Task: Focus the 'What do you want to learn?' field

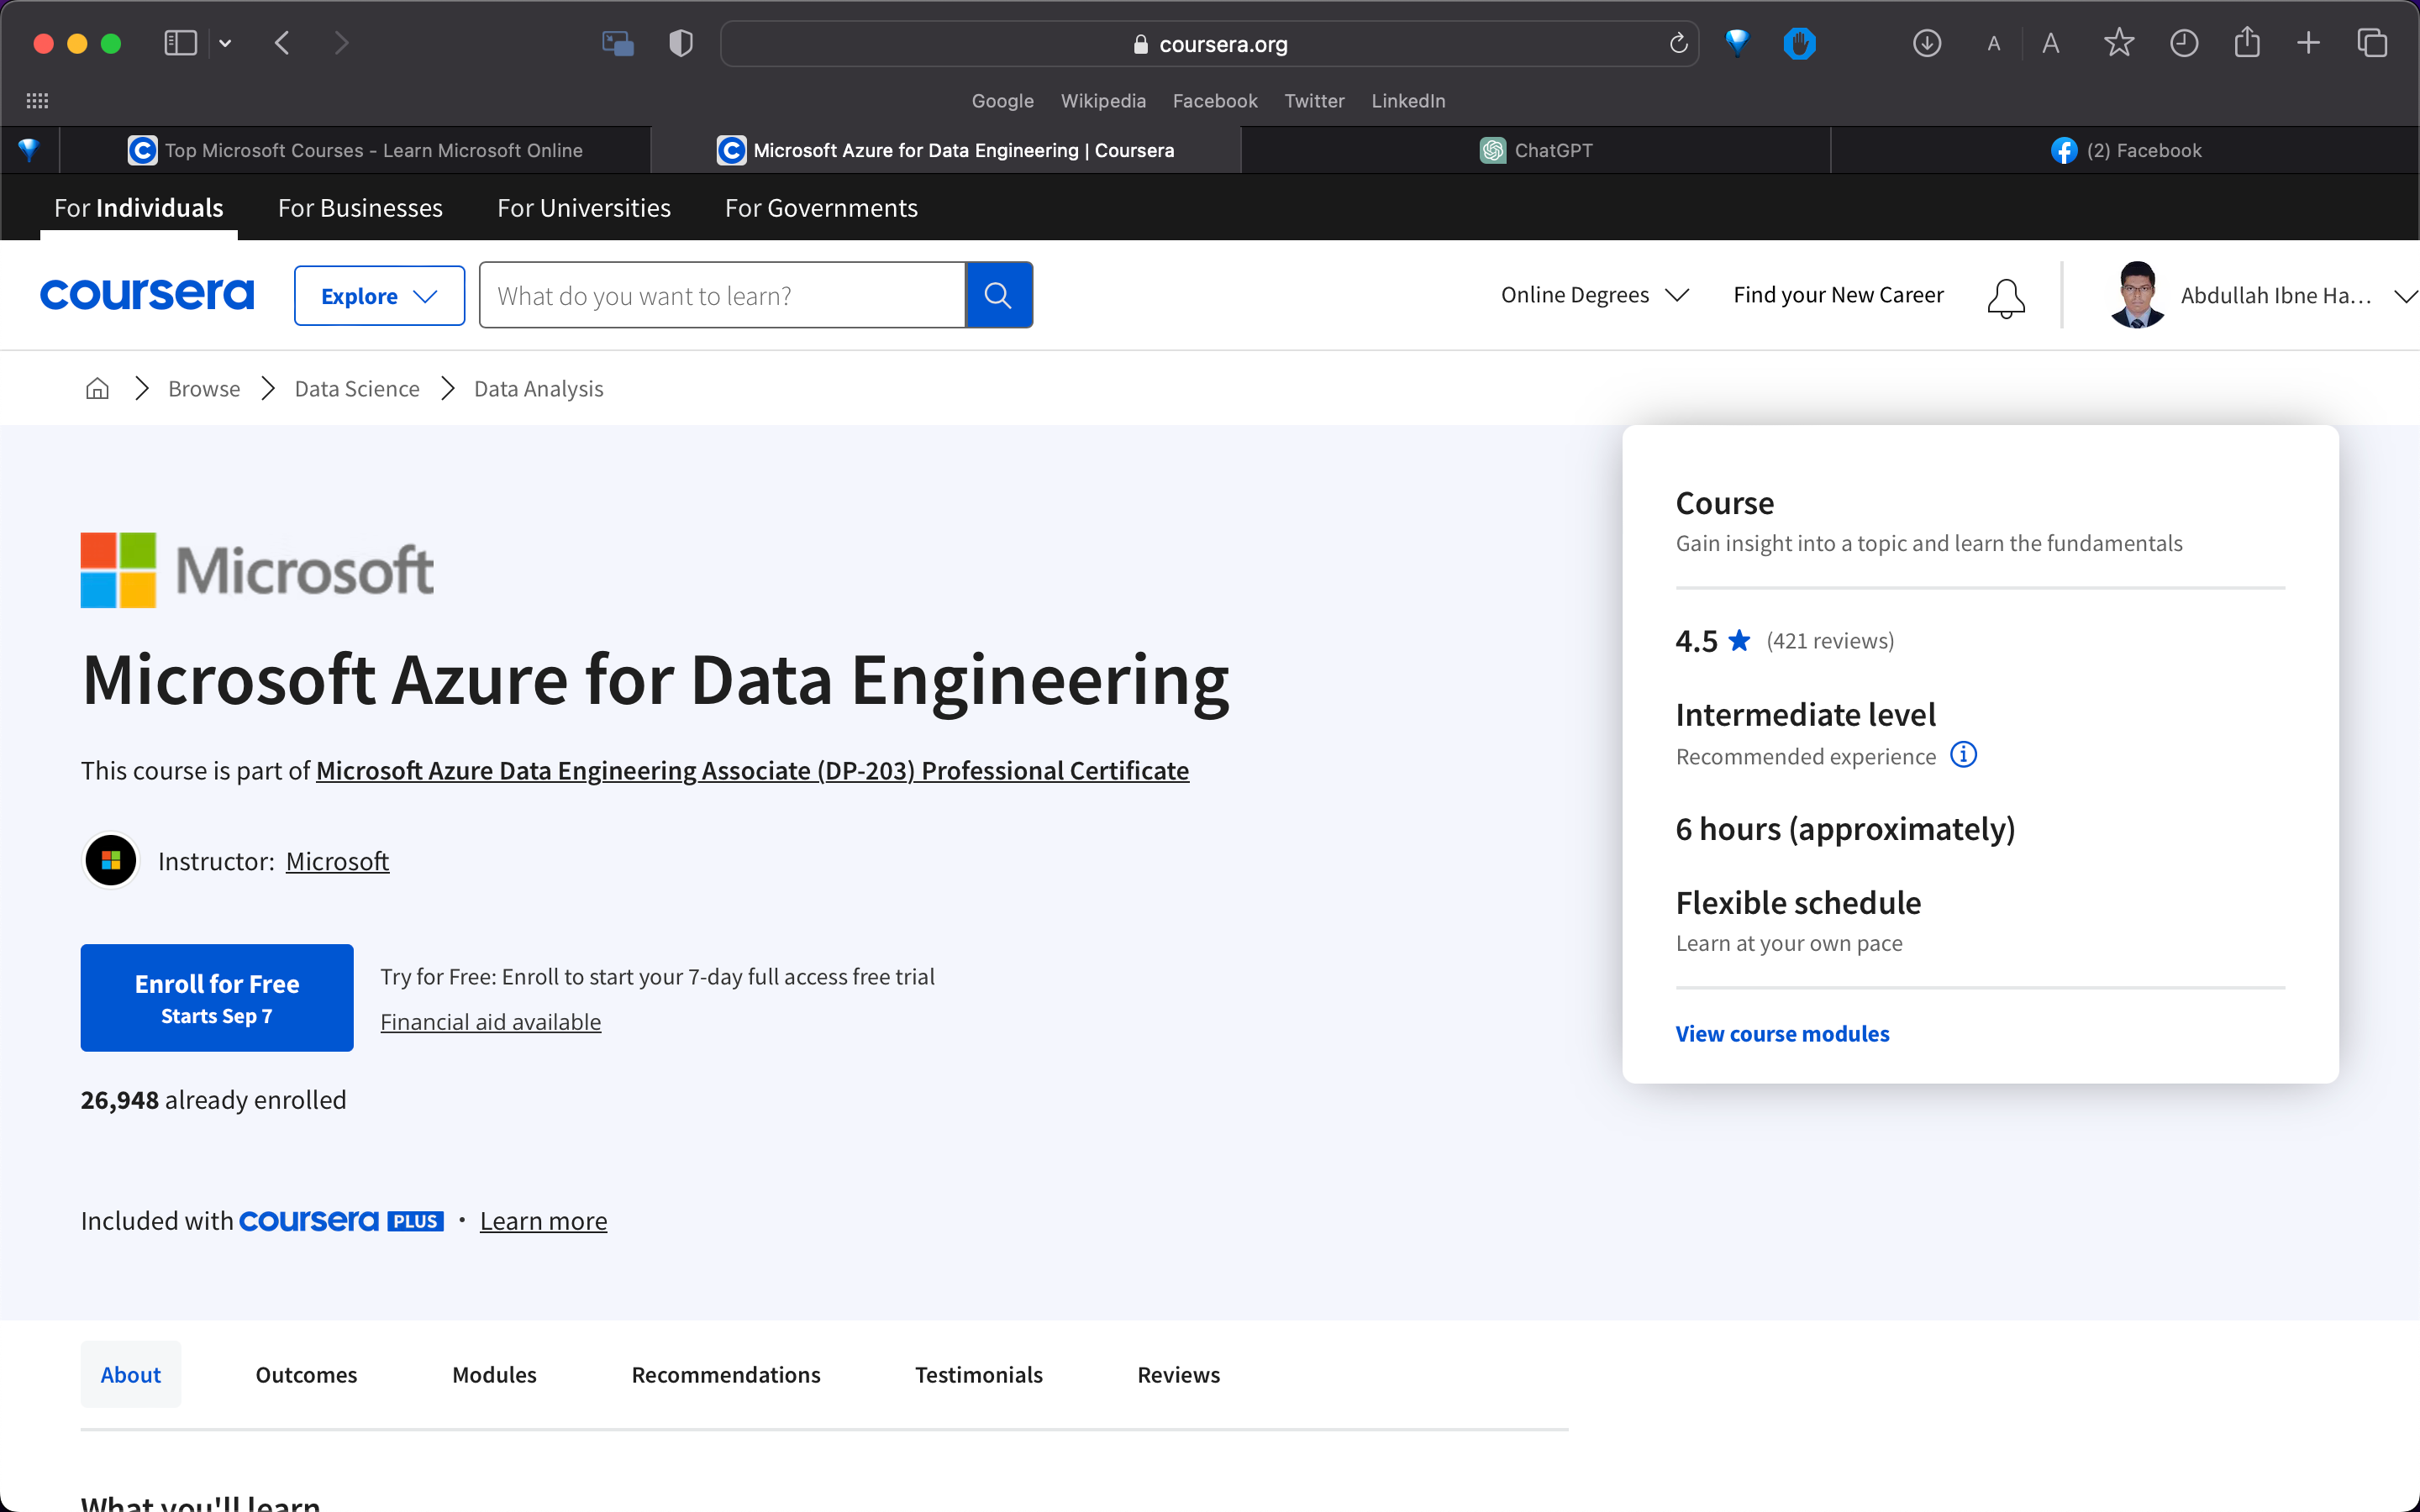Action: coord(722,295)
